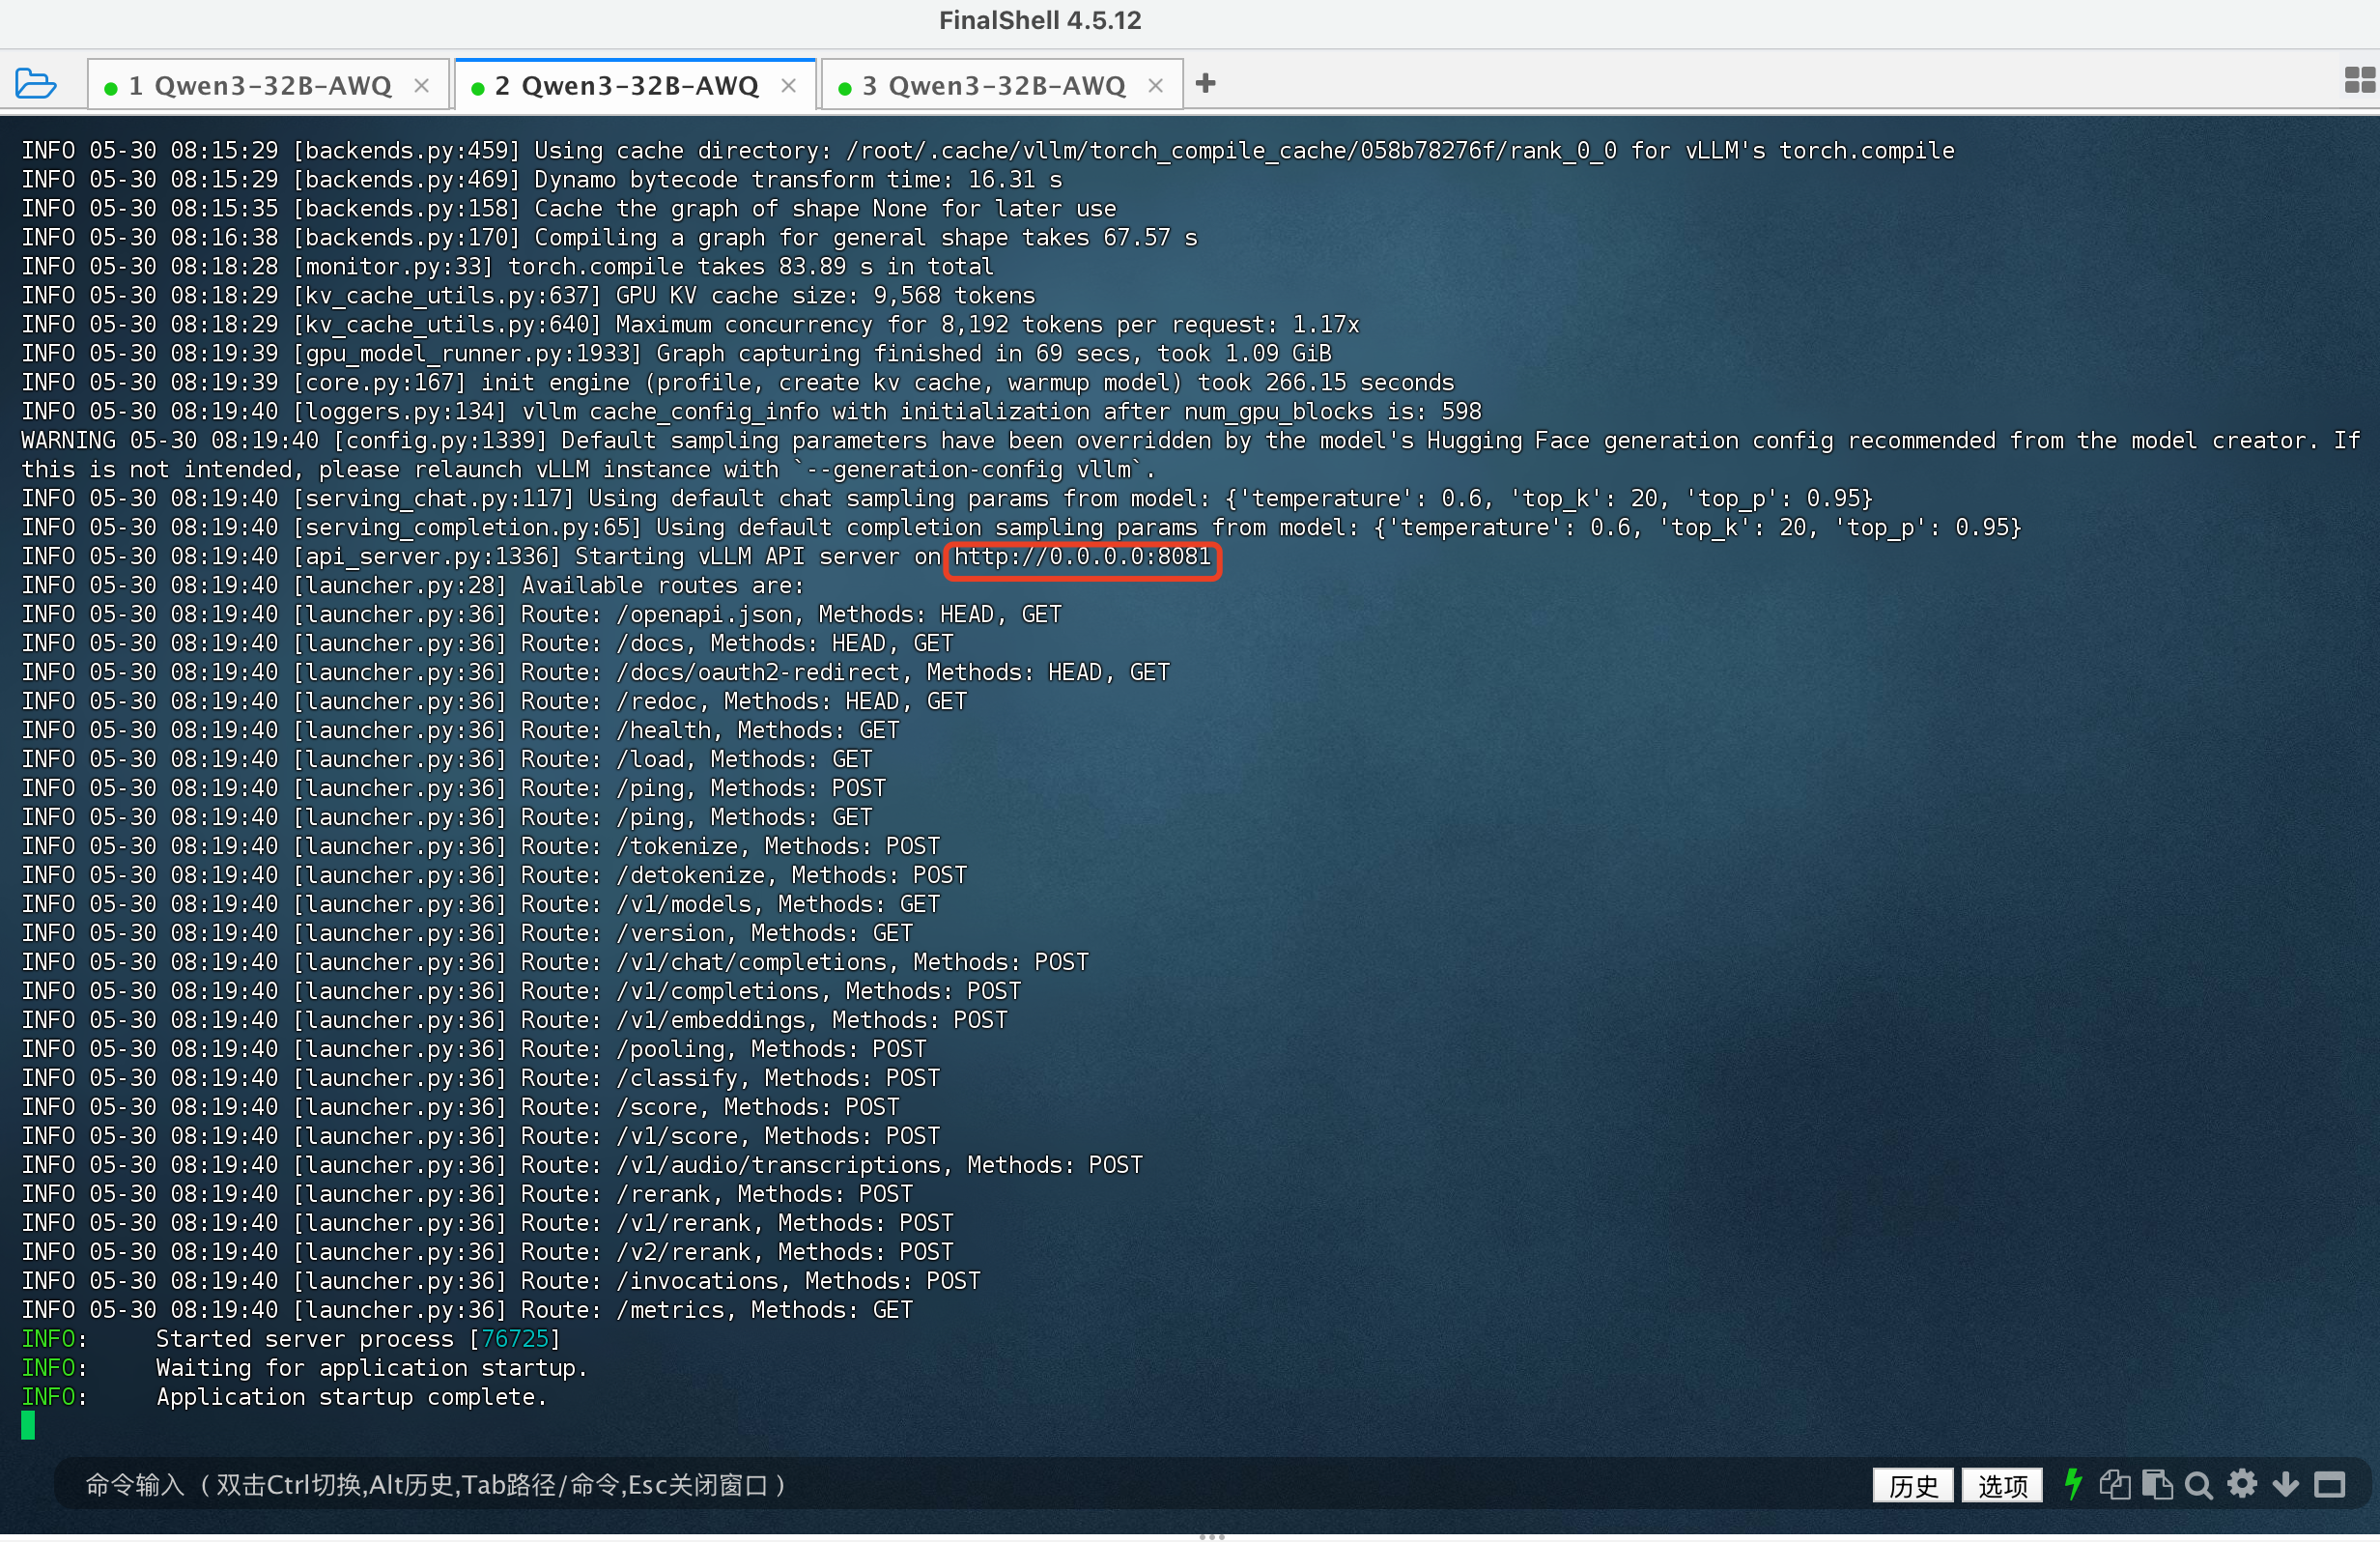Select the active tab 2 Qwen3-32B-AWQ
2380x1542 pixels.
pyautogui.click(x=627, y=86)
